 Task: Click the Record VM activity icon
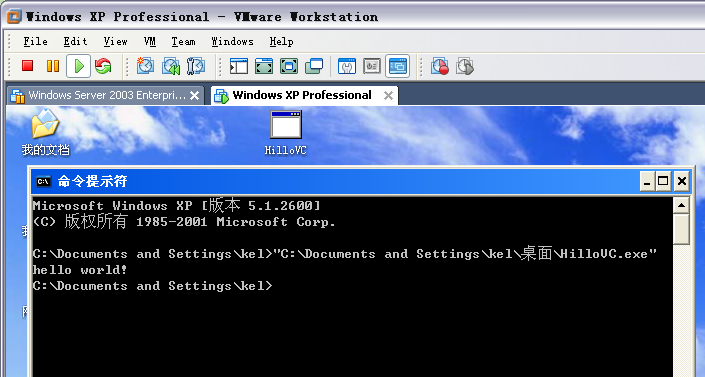(x=439, y=66)
